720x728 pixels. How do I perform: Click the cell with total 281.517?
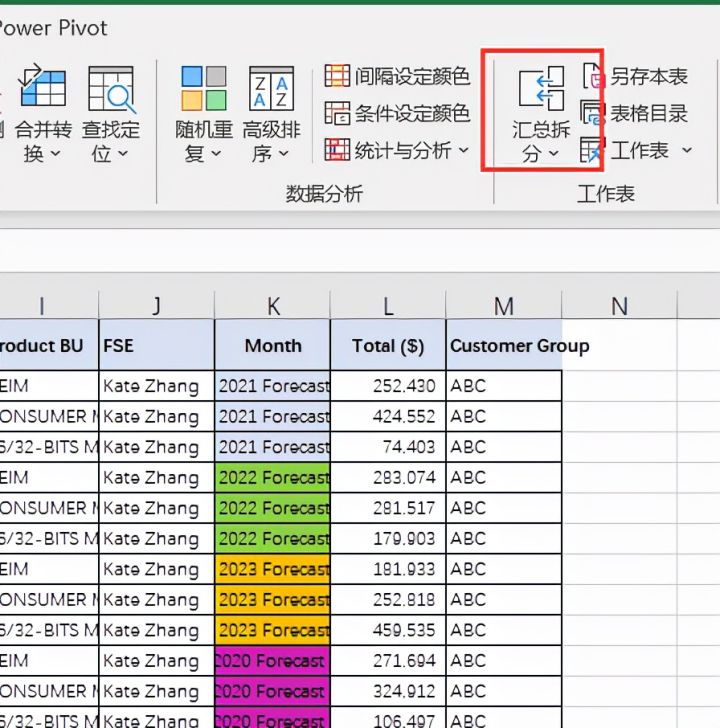point(388,508)
